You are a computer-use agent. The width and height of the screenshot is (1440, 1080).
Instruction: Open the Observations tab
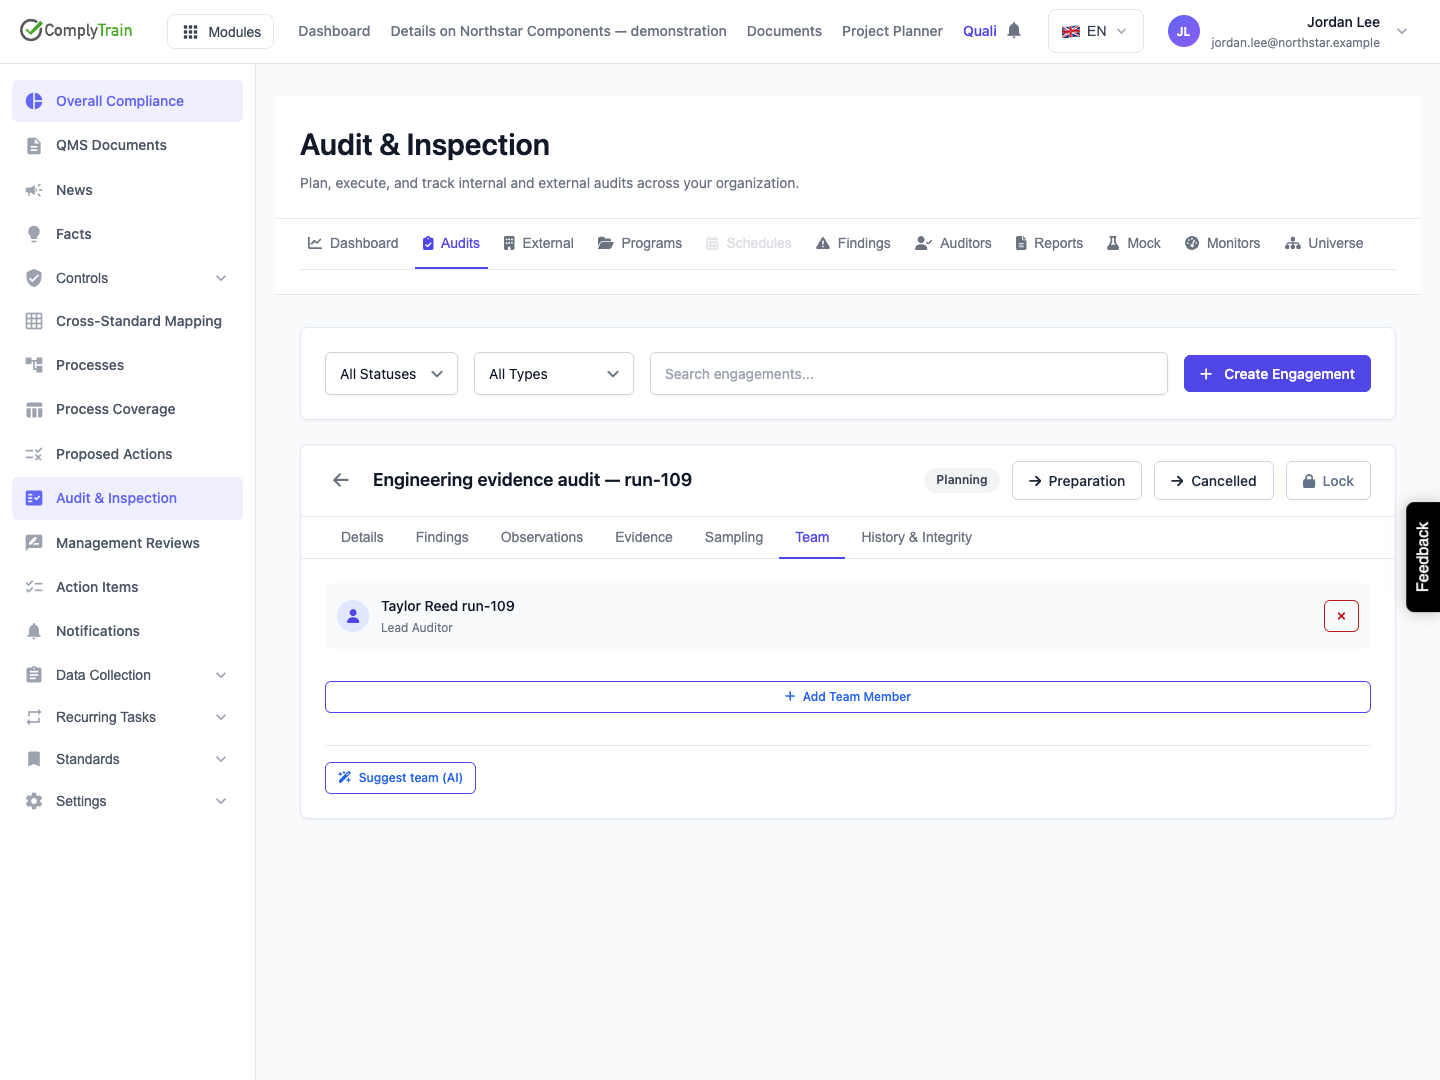click(542, 537)
